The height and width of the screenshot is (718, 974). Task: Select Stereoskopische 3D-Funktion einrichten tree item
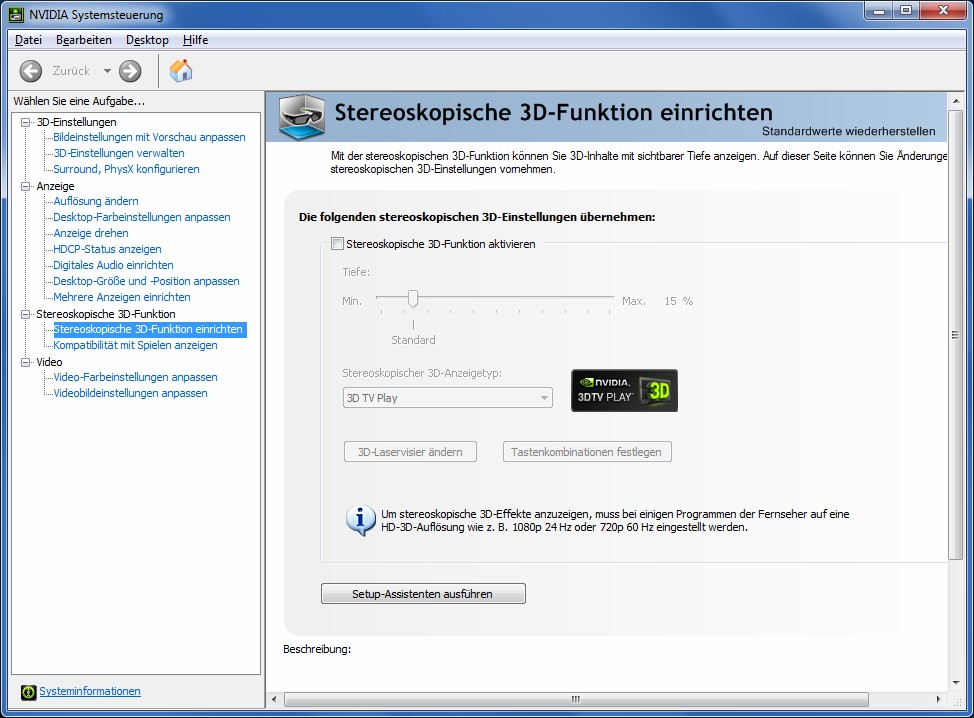coord(150,329)
